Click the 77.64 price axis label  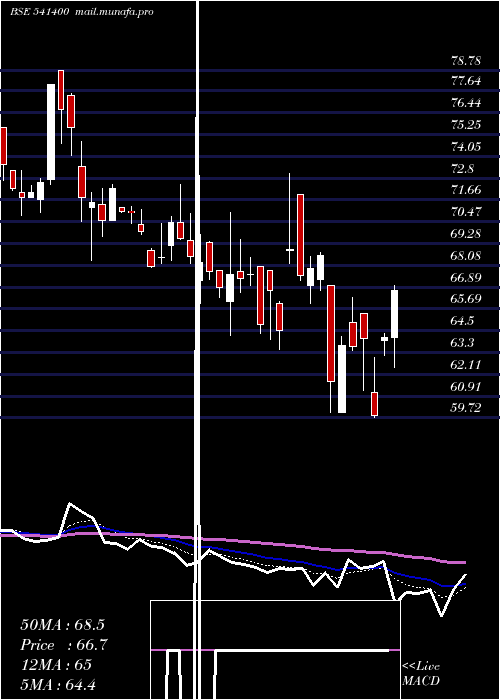pyautogui.click(x=466, y=81)
